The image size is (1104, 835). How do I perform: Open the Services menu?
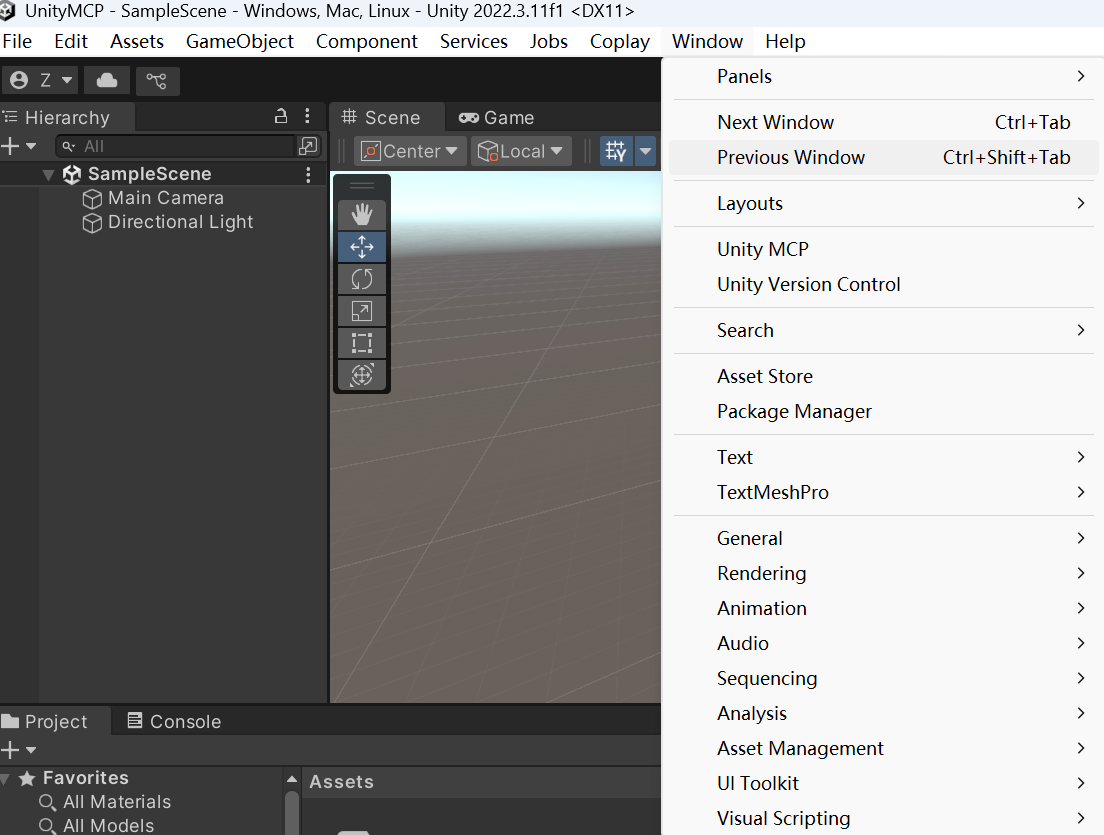pos(473,42)
